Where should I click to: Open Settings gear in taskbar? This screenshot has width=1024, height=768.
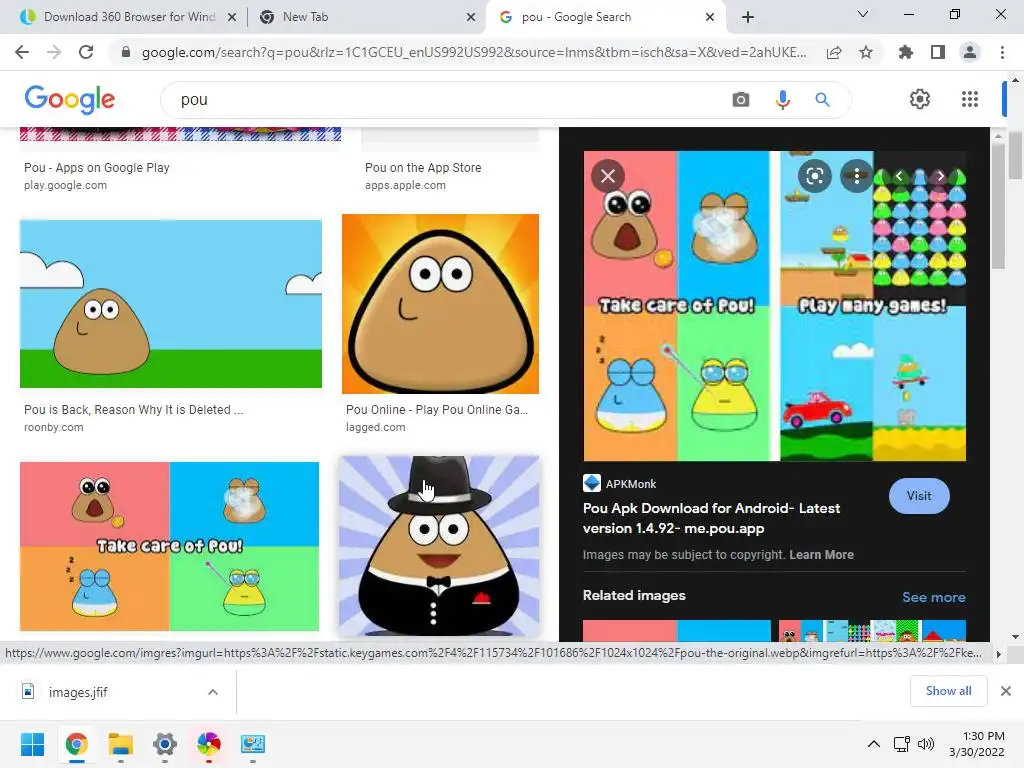pyautogui.click(x=165, y=744)
